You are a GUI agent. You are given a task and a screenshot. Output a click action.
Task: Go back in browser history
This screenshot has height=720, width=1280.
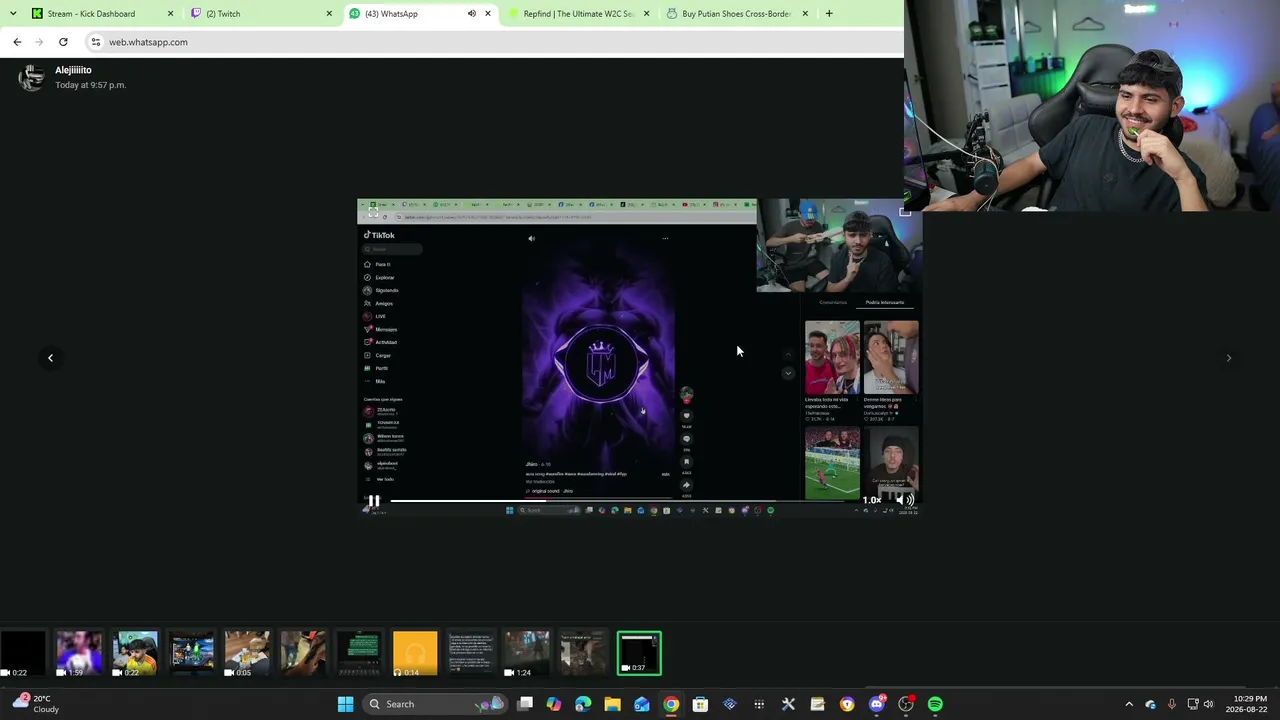click(17, 42)
